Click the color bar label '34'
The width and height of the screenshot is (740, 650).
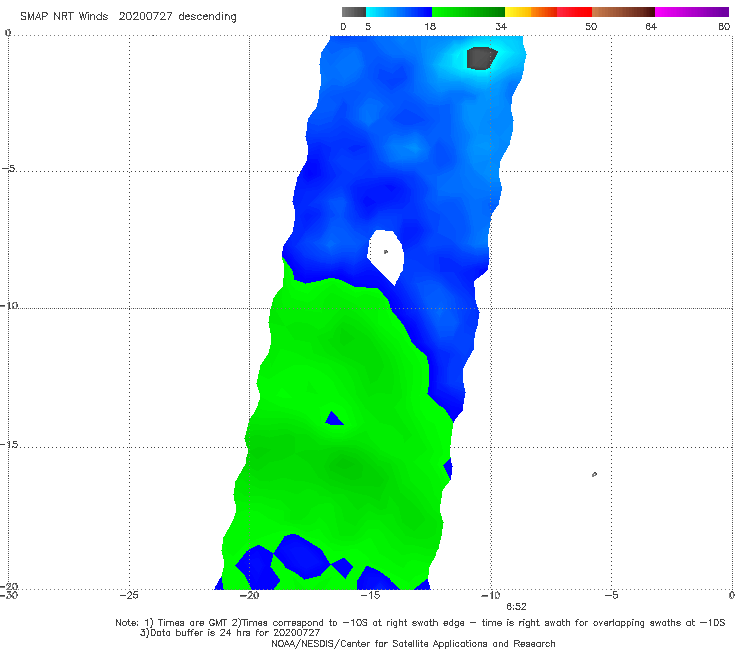pyautogui.click(x=501, y=27)
